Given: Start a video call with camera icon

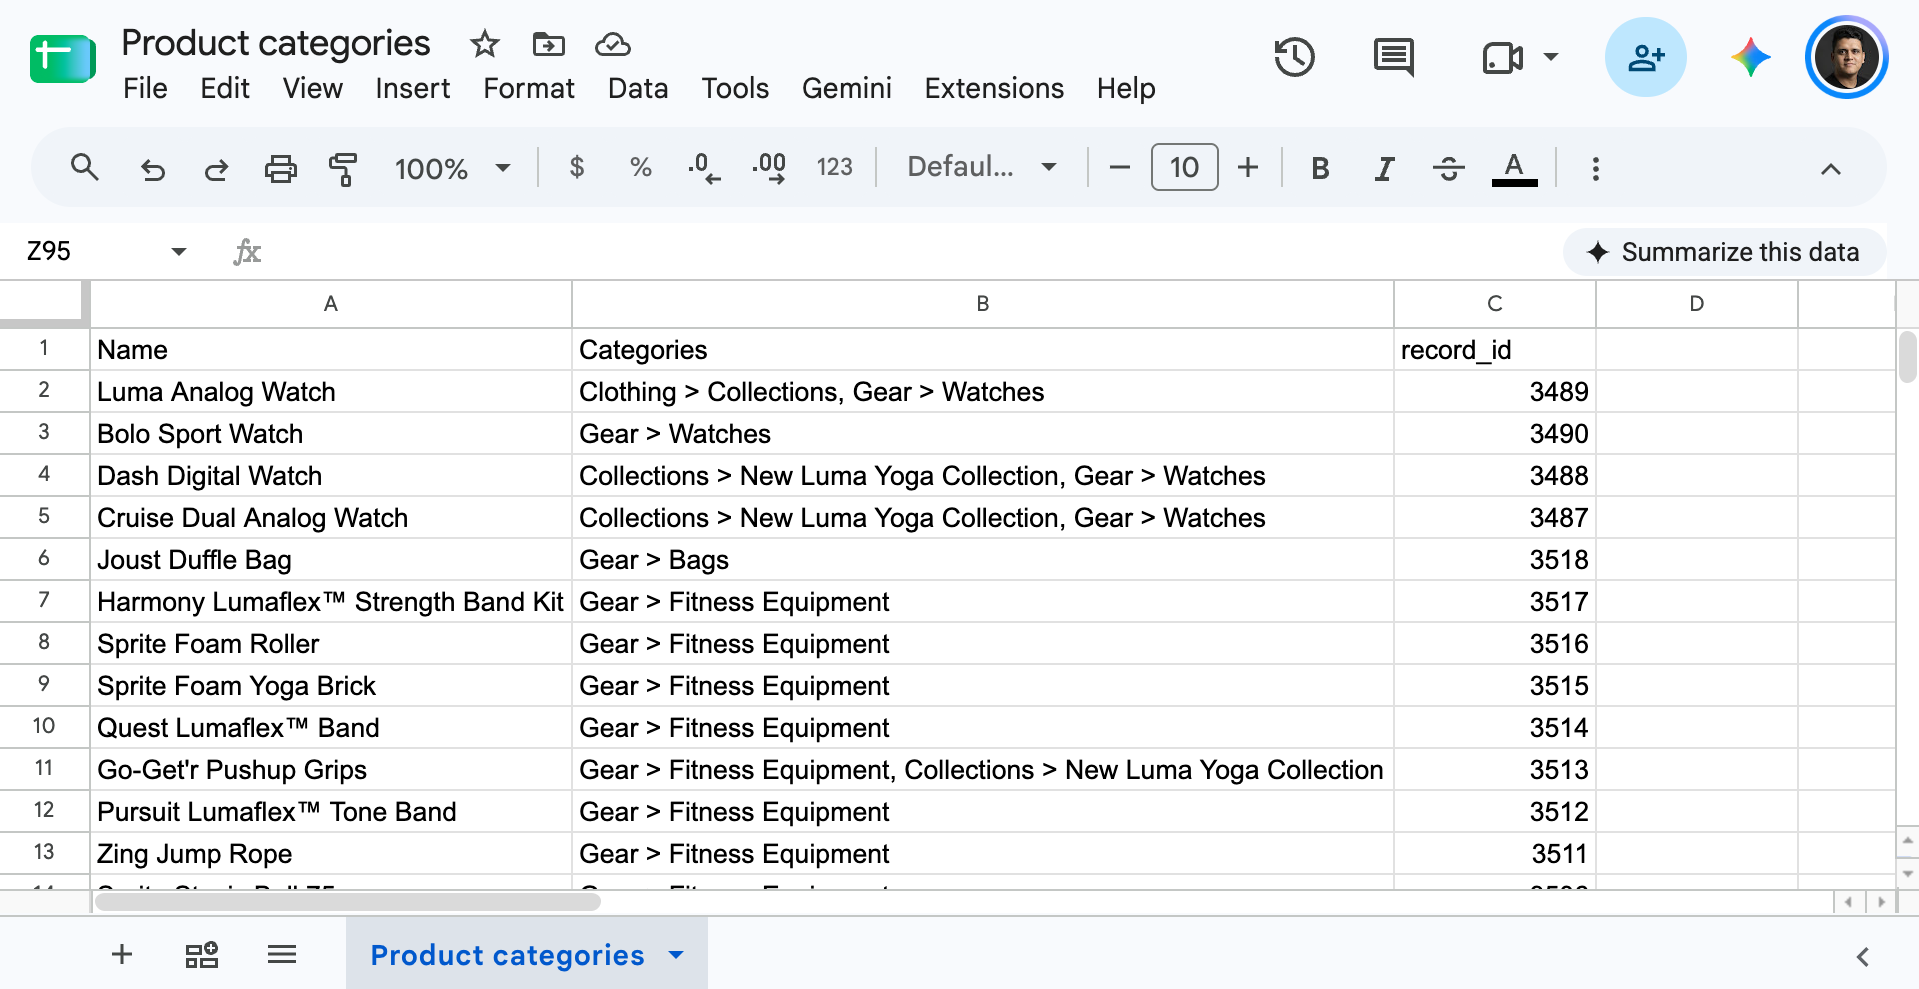Looking at the screenshot, I should 1502,57.
